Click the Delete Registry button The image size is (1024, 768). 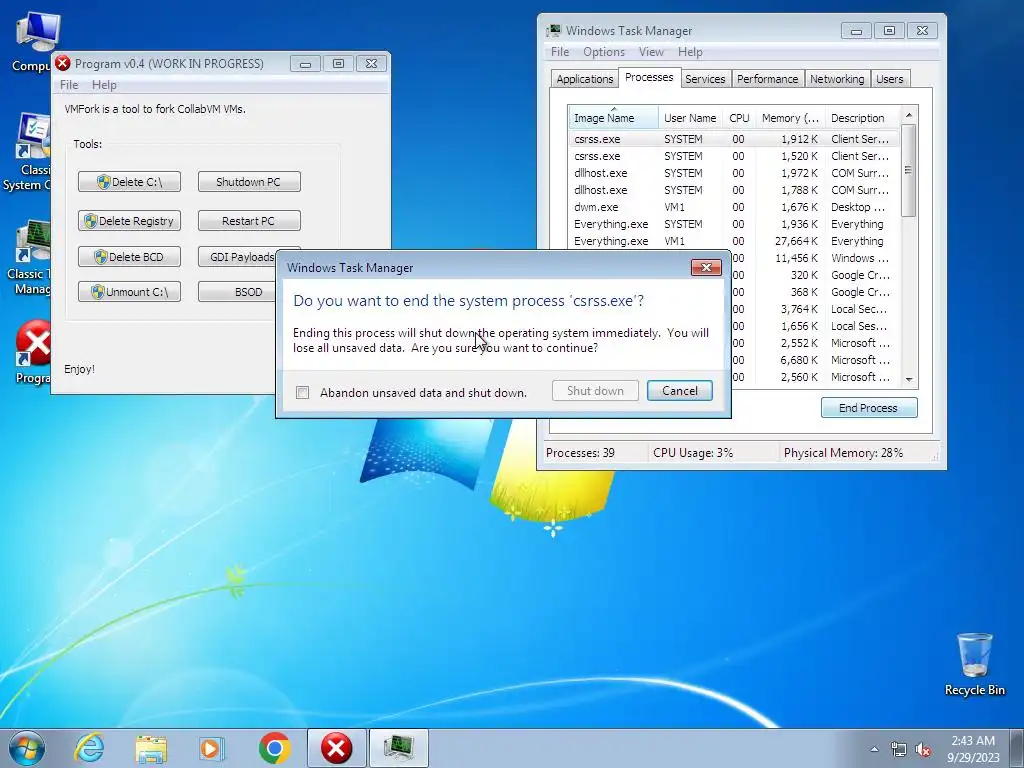tap(129, 221)
